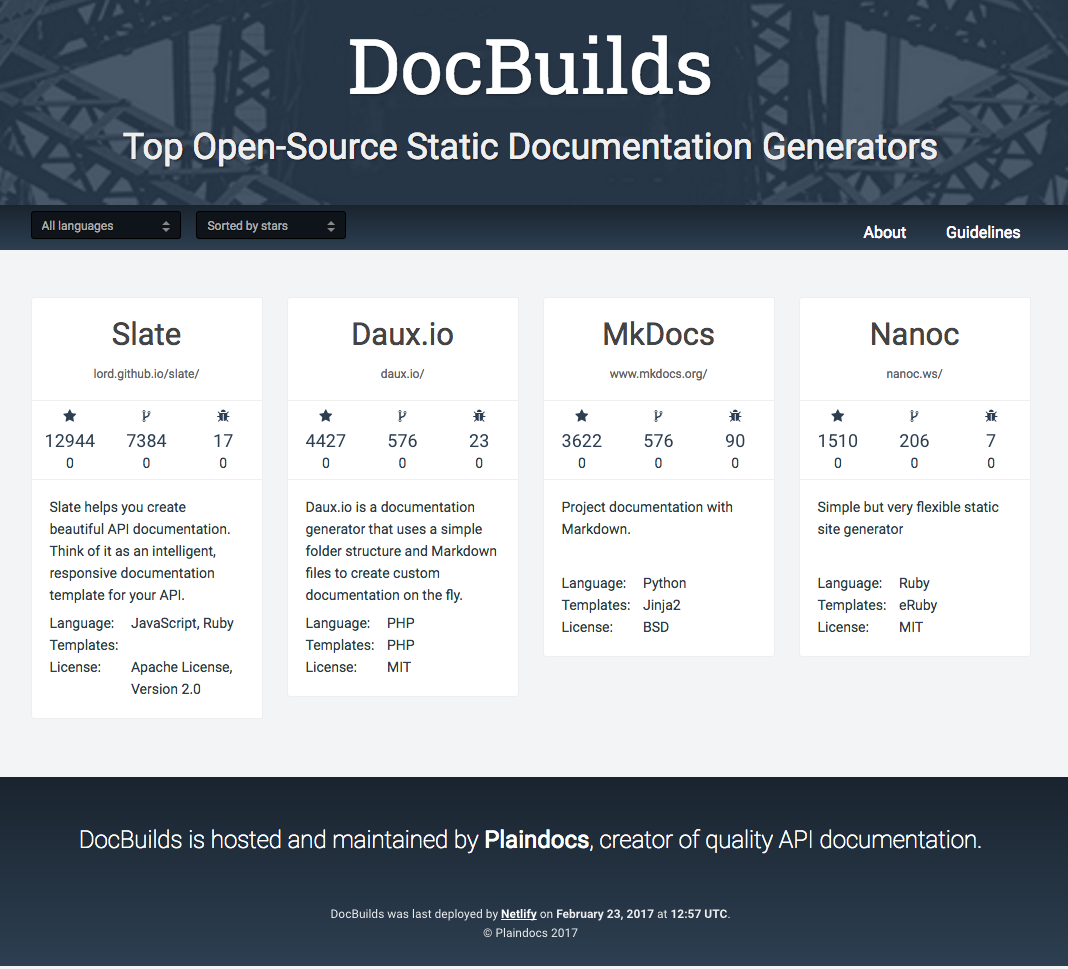Click Slate language JavaScript, Ruby
1068x969 pixels.
(182, 623)
